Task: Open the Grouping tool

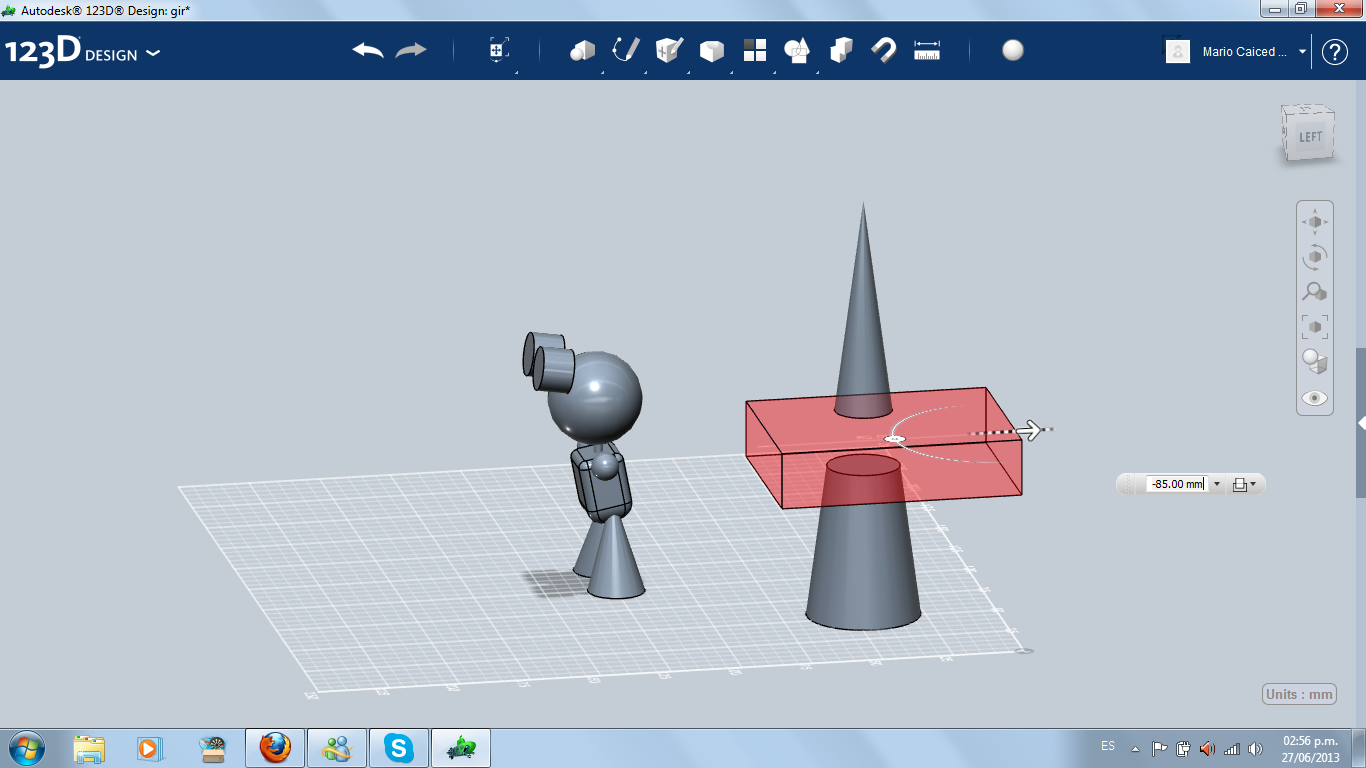Action: click(797, 50)
